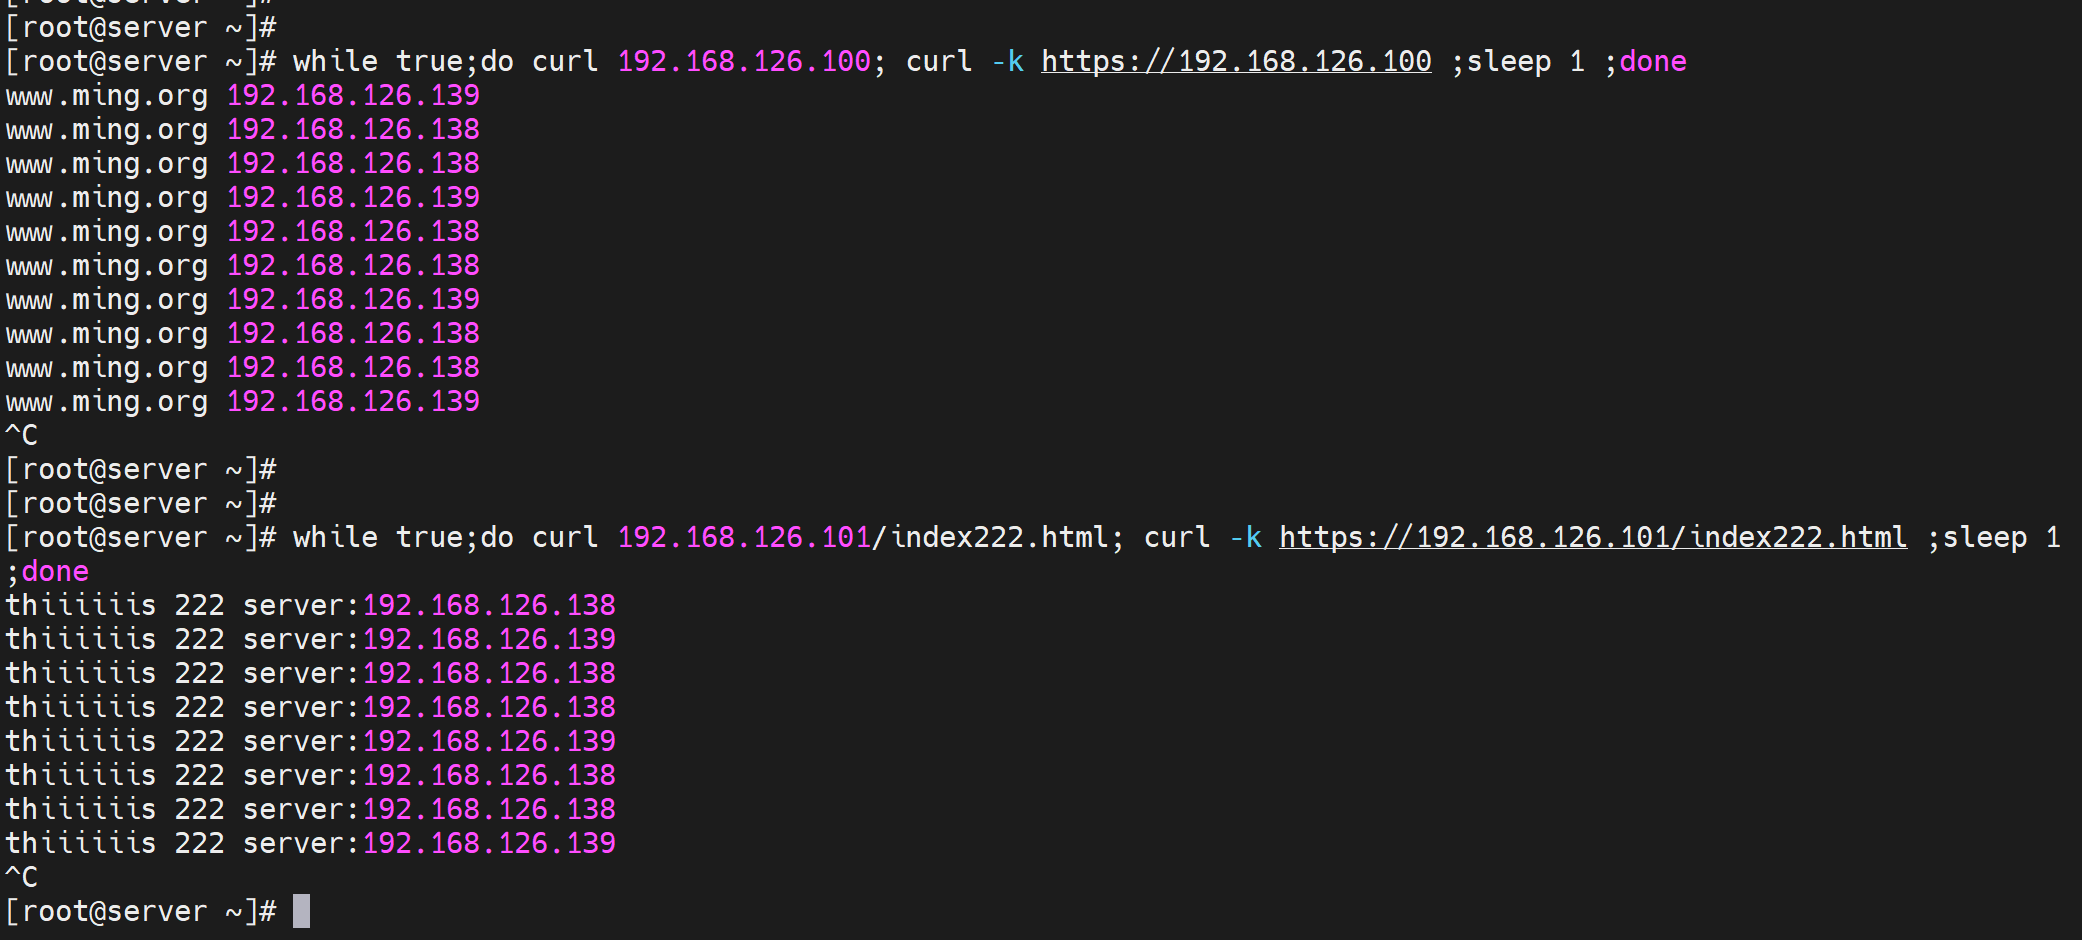
Task: Click "while" at the start of the first loop
Action: [335, 62]
